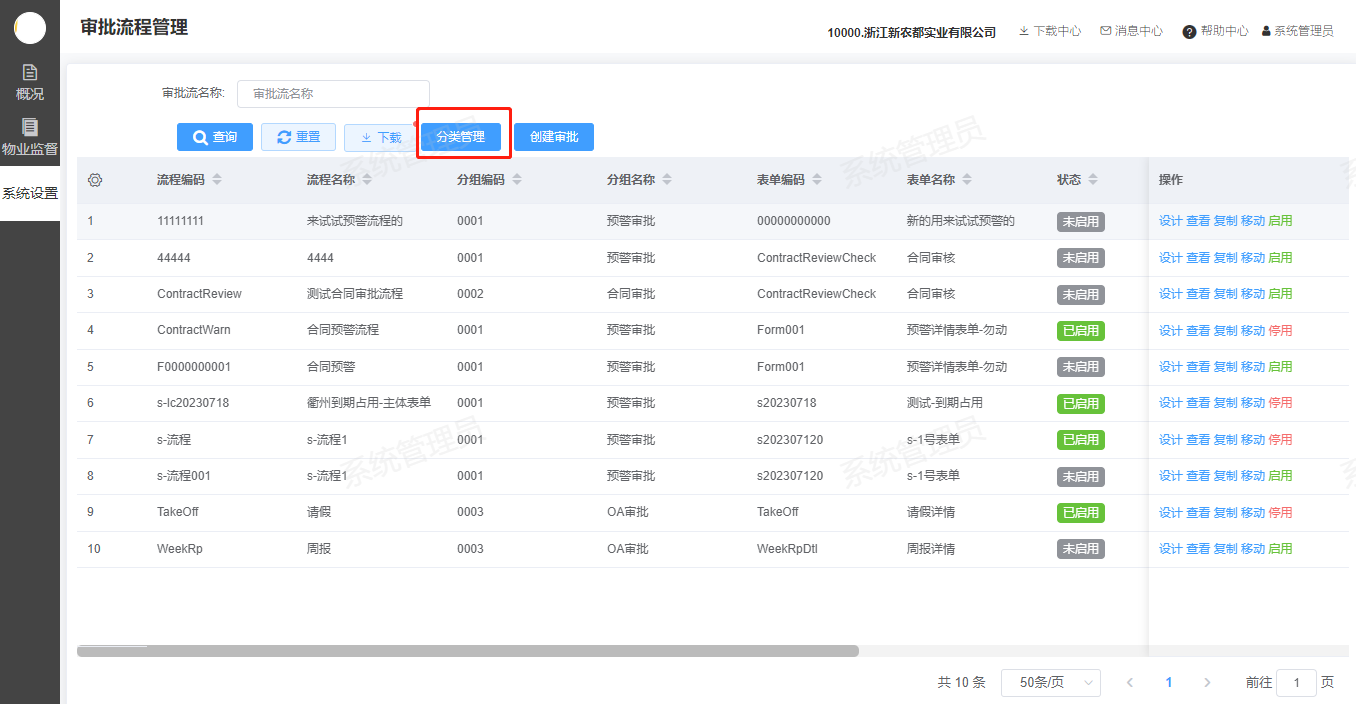Image resolution: width=1356 pixels, height=704 pixels.
Task: Sort by 流程编码 column sort arrows
Action: [217, 180]
